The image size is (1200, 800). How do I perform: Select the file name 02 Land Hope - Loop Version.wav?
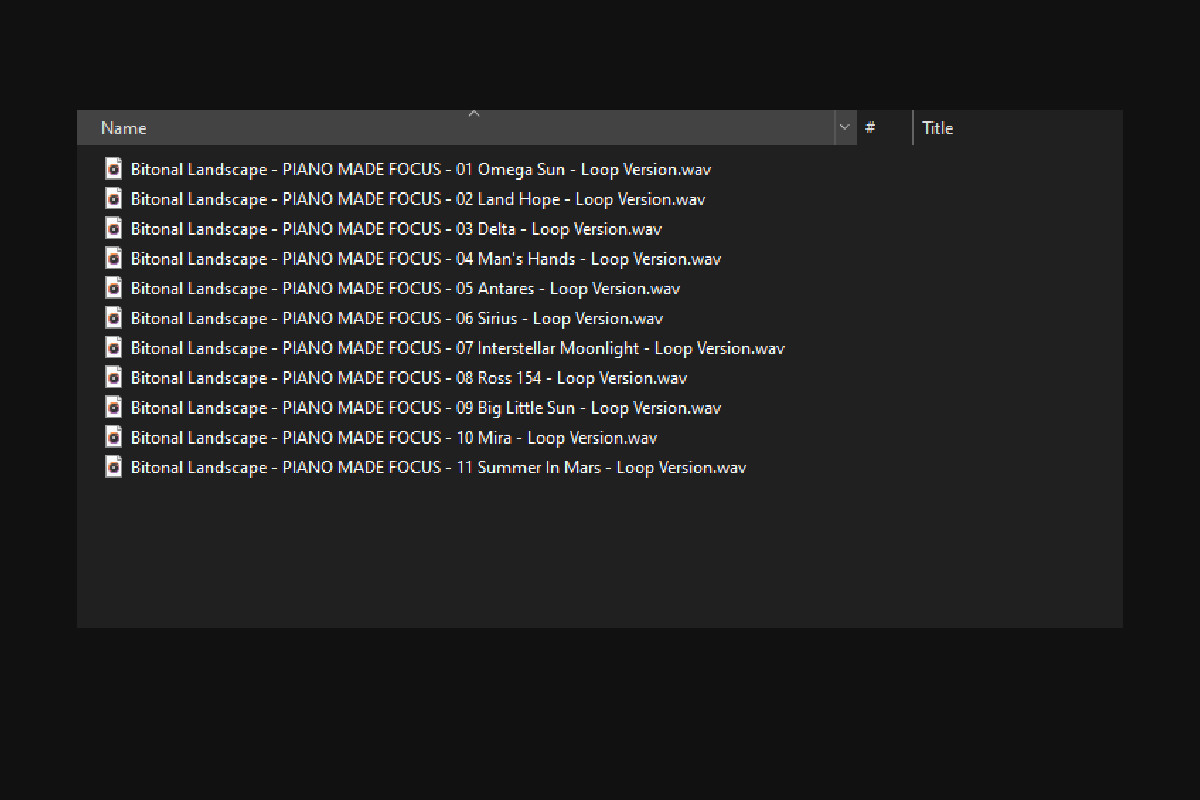(x=418, y=199)
